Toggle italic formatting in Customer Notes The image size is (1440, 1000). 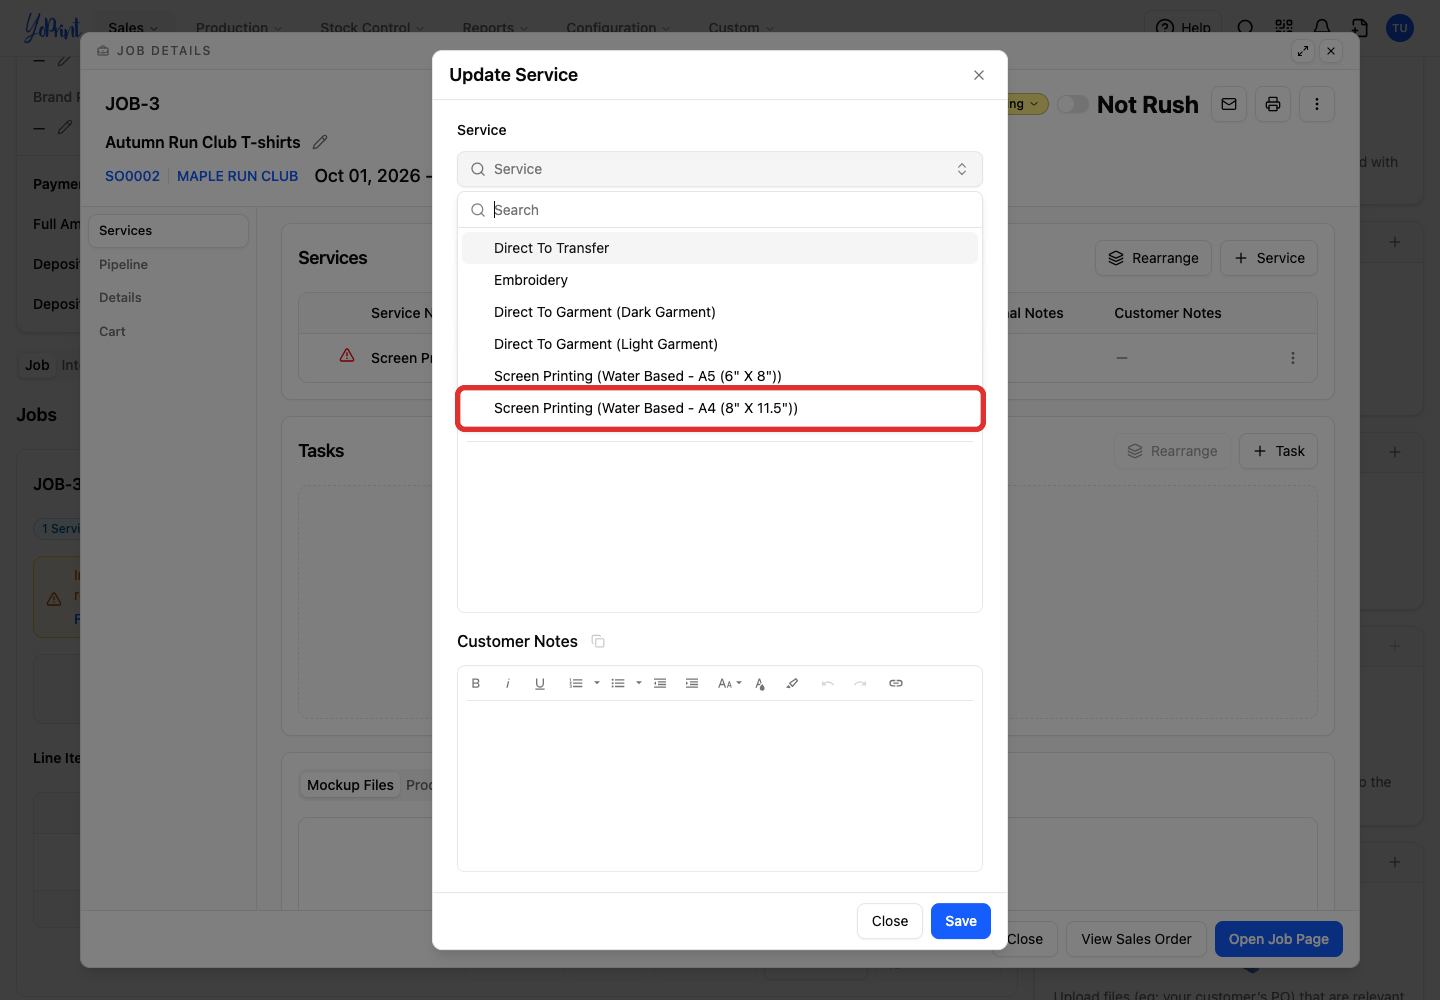[508, 684]
